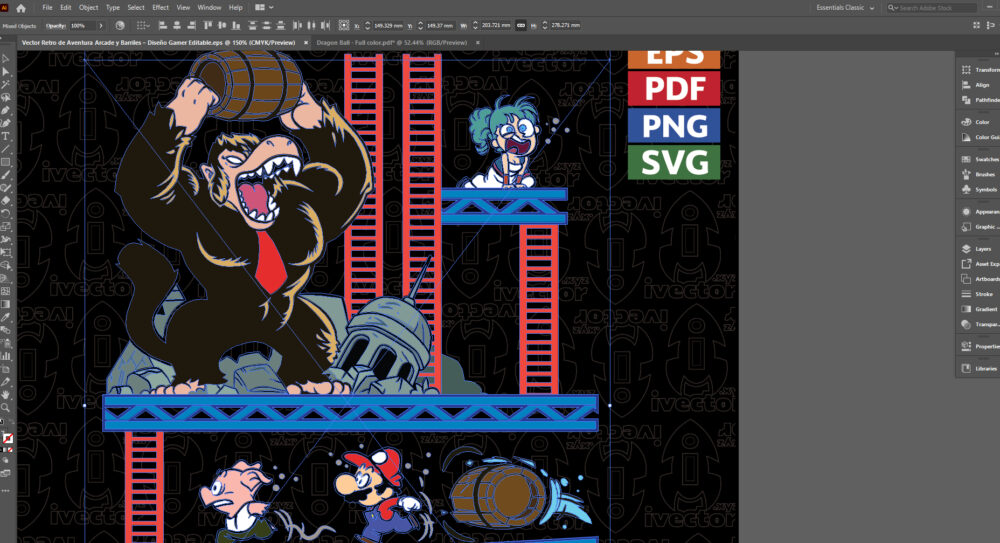Click the X position stepper arrows

(367, 26)
